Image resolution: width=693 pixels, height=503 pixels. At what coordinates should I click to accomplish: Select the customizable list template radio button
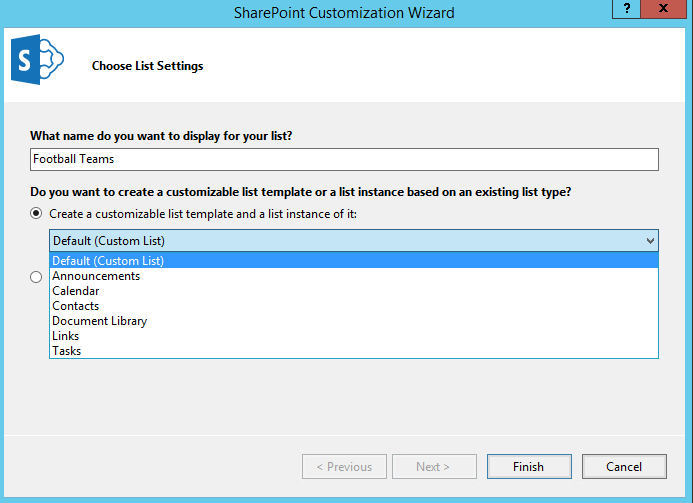[x=36, y=213]
